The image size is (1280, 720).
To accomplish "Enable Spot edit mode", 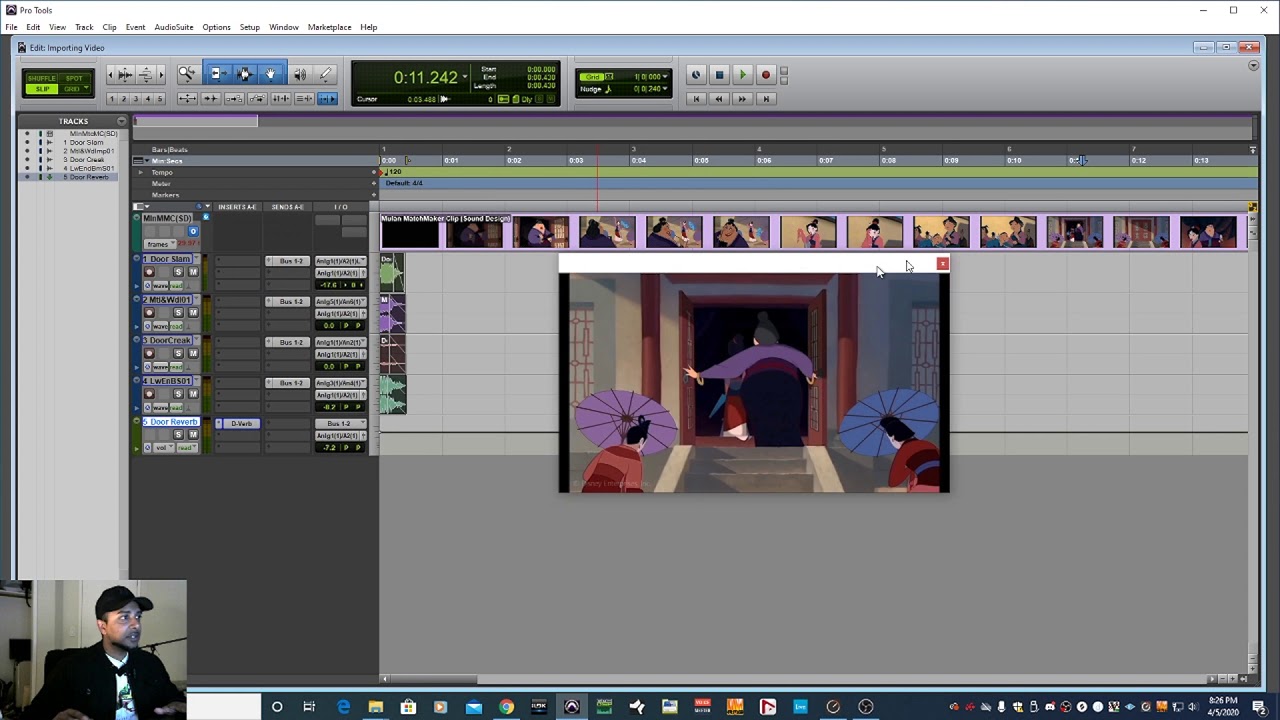I will tap(74, 78).
